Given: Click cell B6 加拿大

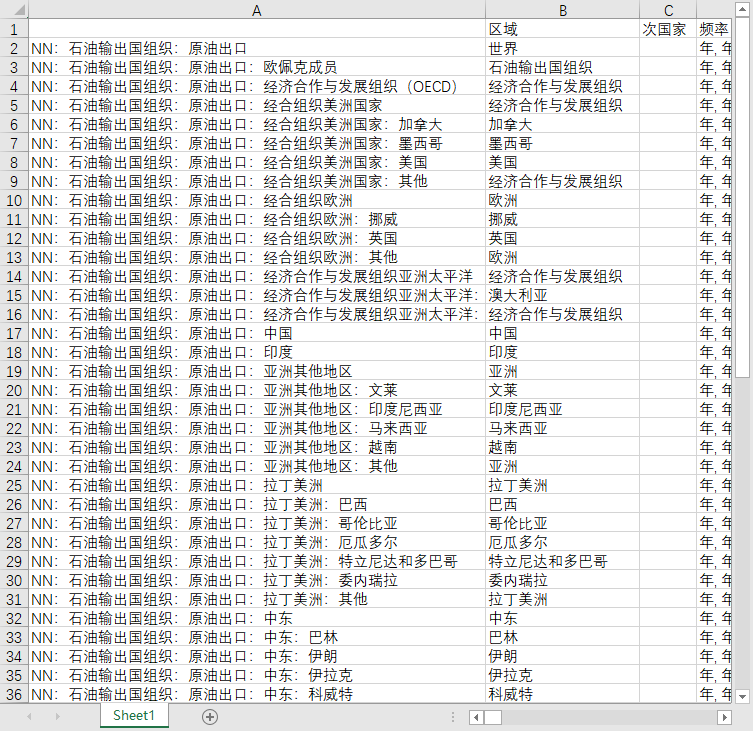Looking at the screenshot, I should (x=562, y=124).
